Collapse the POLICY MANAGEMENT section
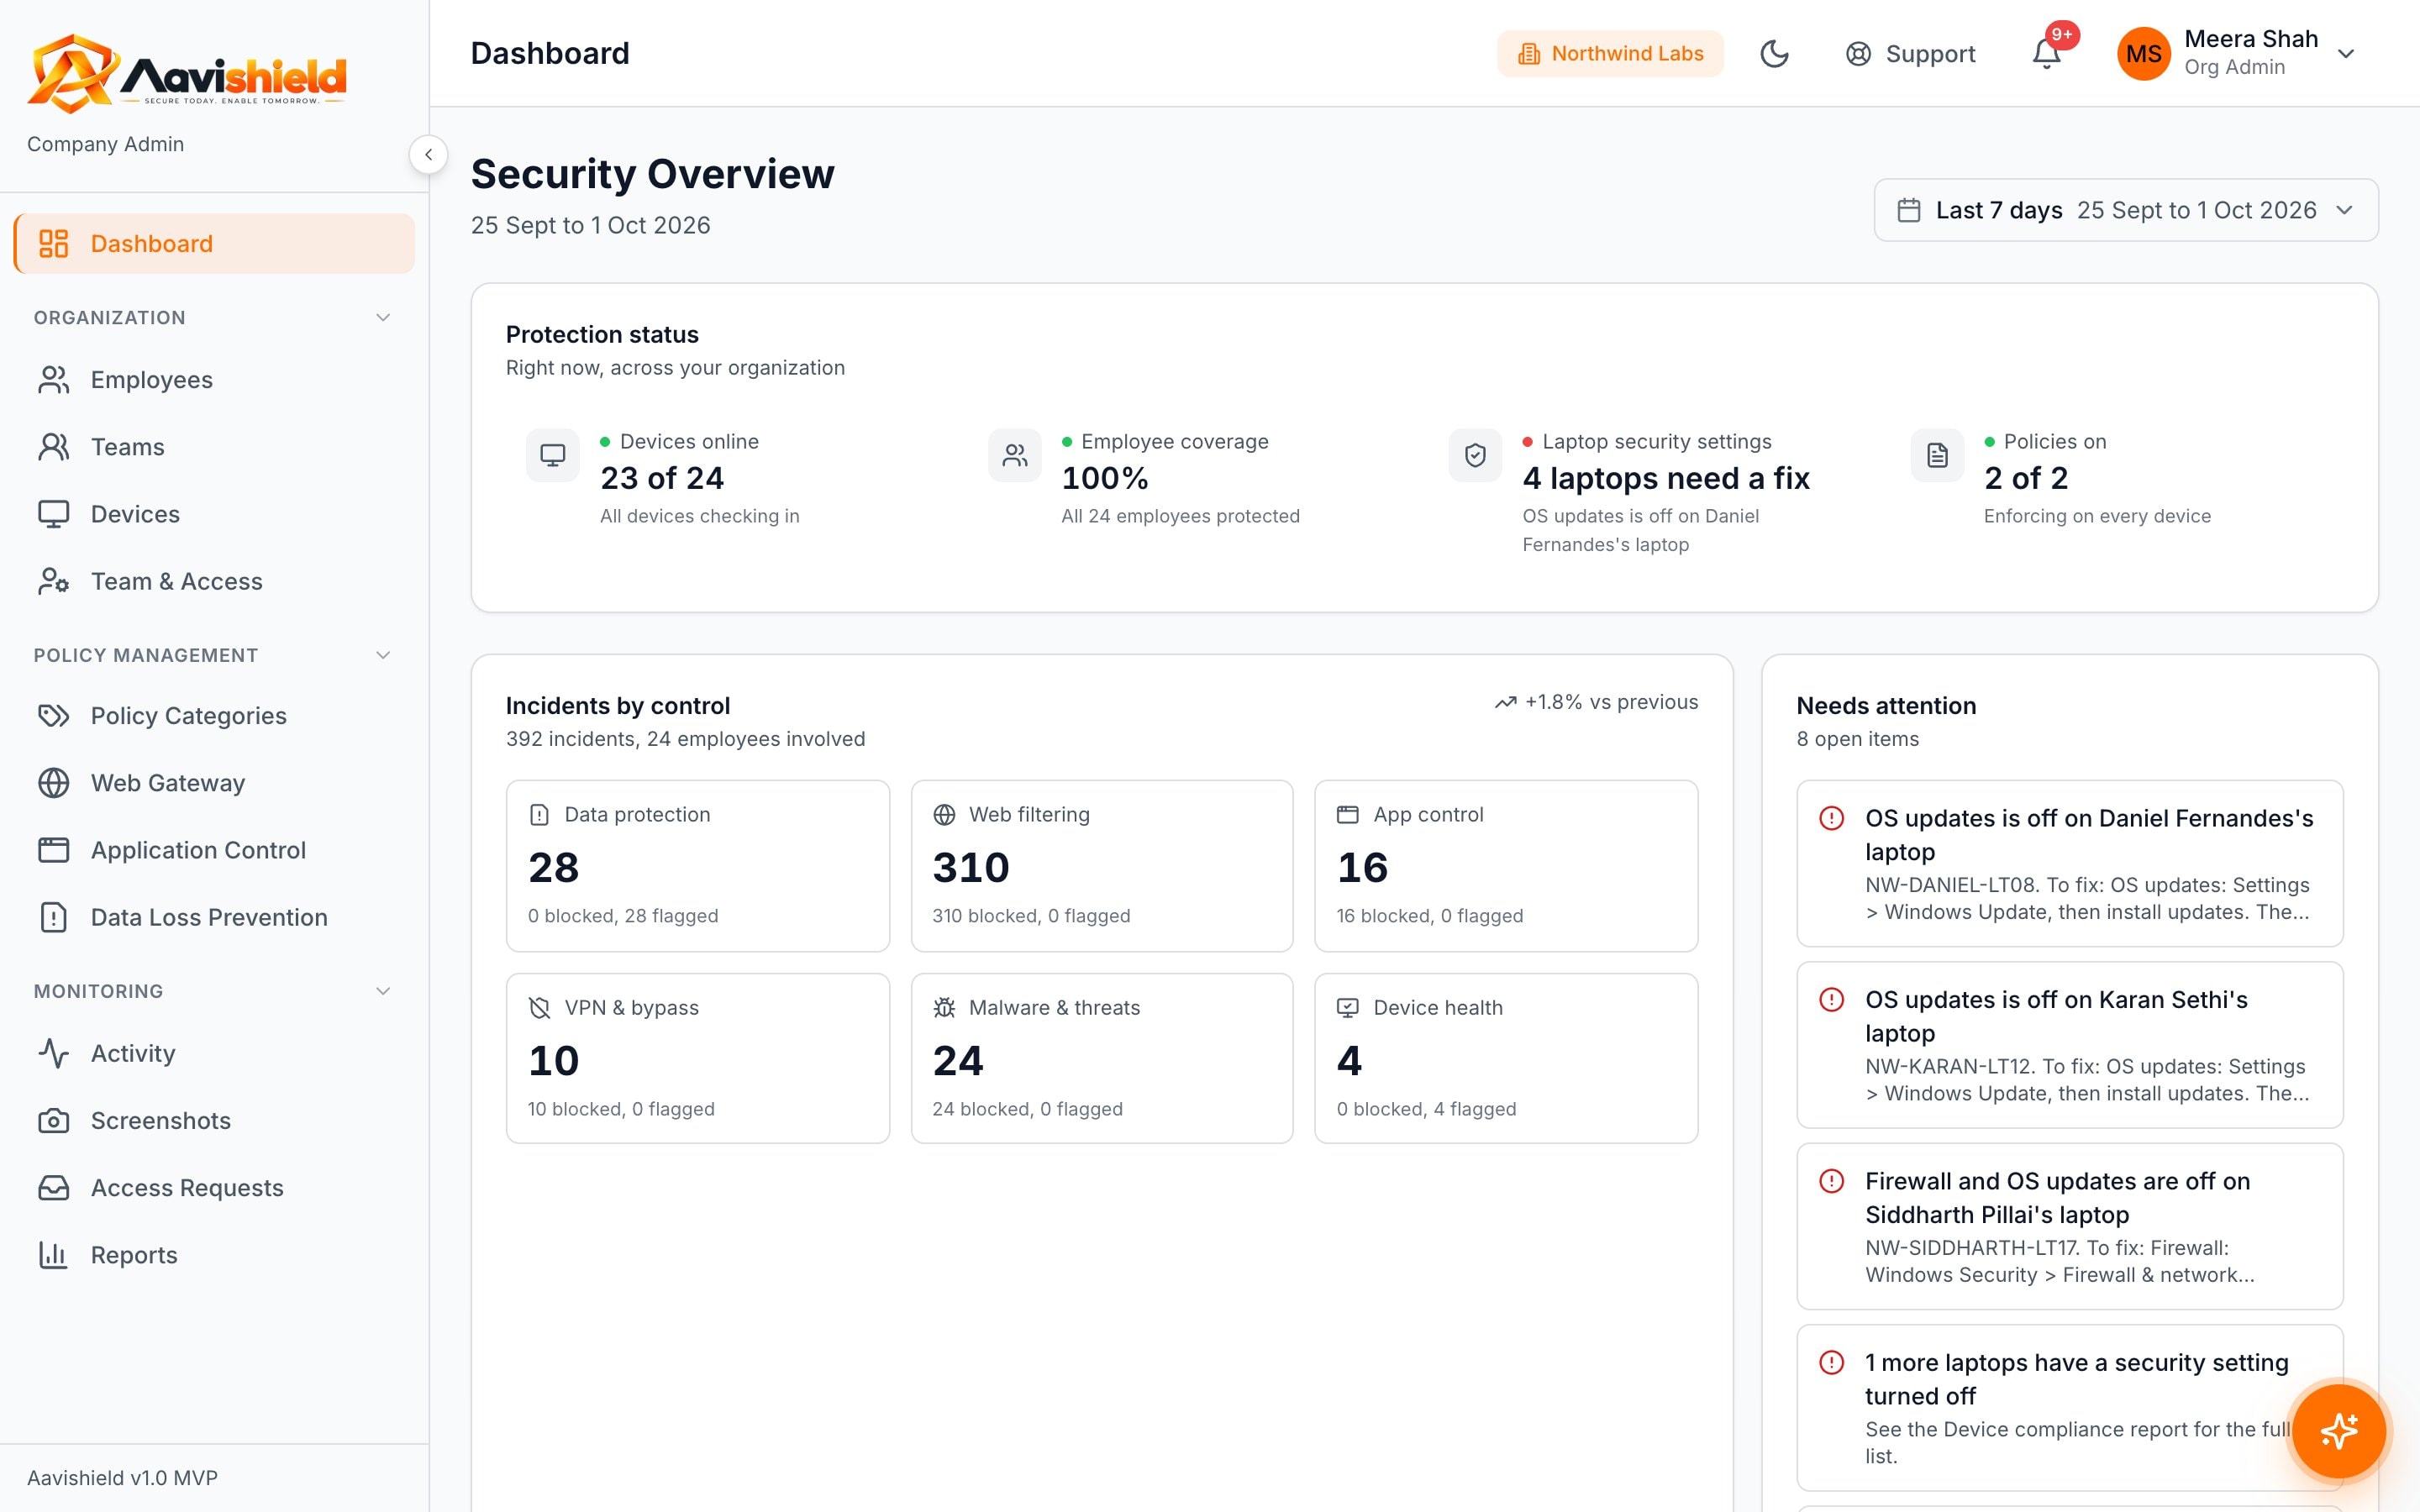This screenshot has height=1512, width=2420. [214, 655]
